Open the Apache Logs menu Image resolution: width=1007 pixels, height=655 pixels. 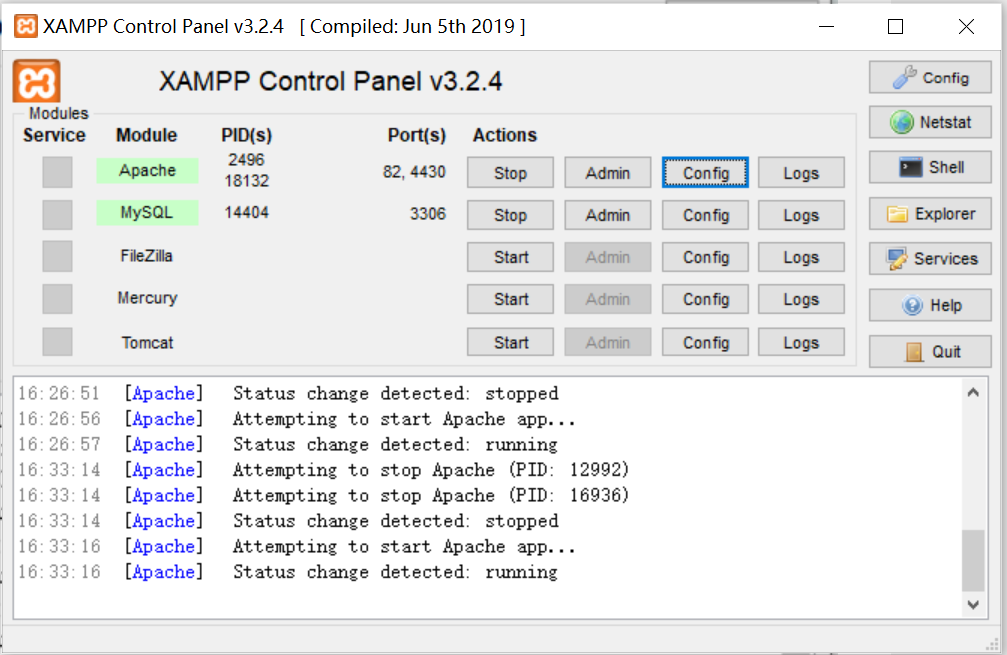(x=801, y=173)
